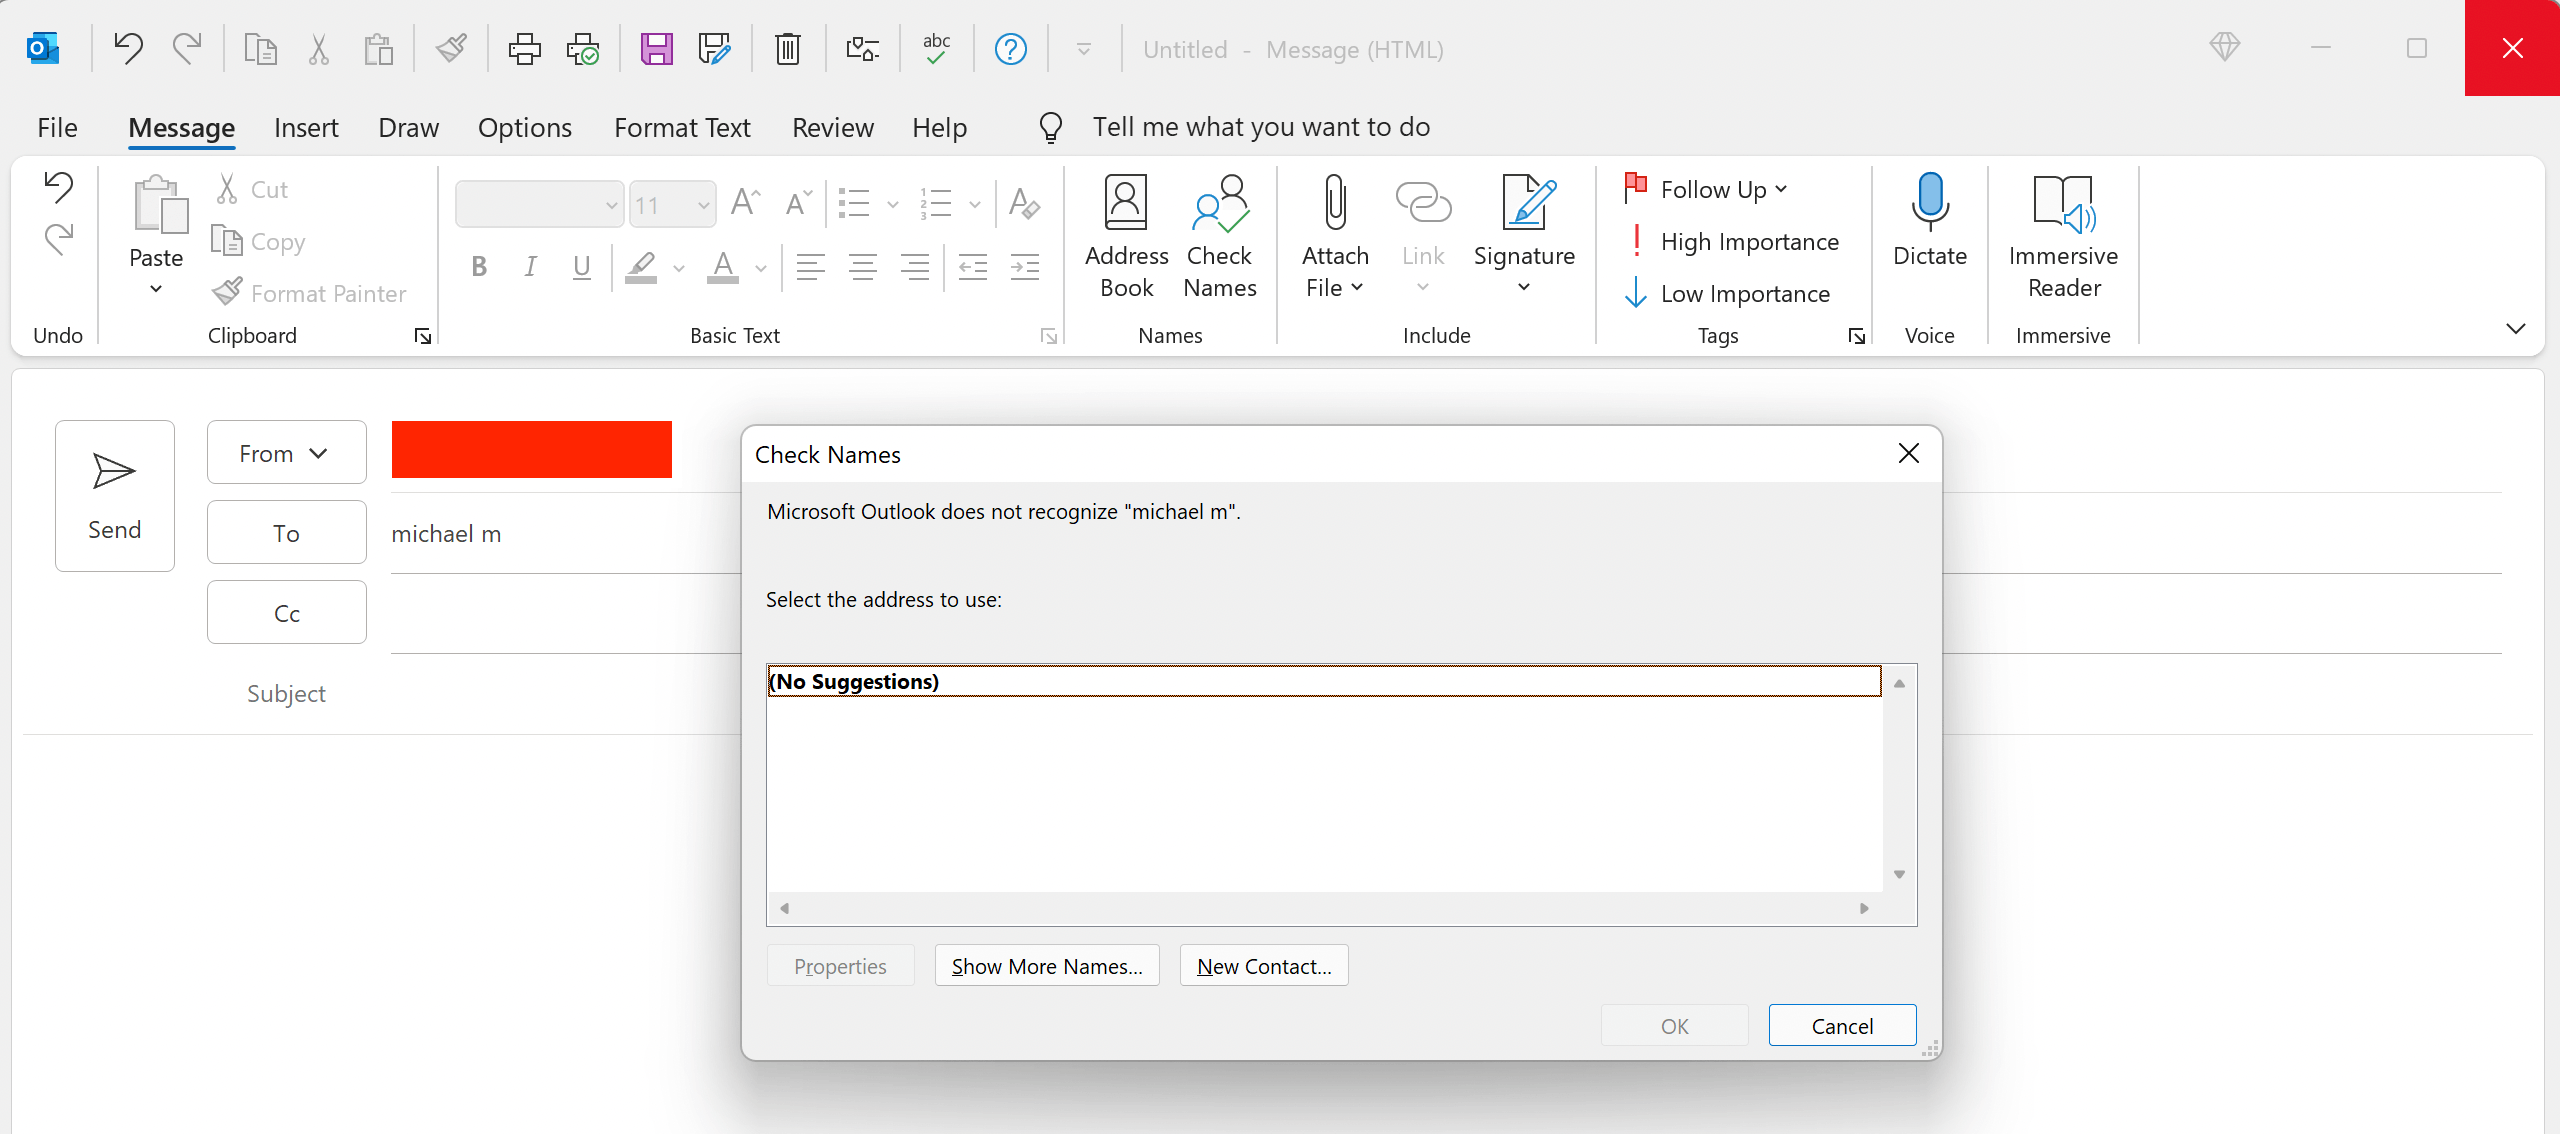Click the blue Help question mark icon
2560x1134 pixels.
tap(1011, 49)
